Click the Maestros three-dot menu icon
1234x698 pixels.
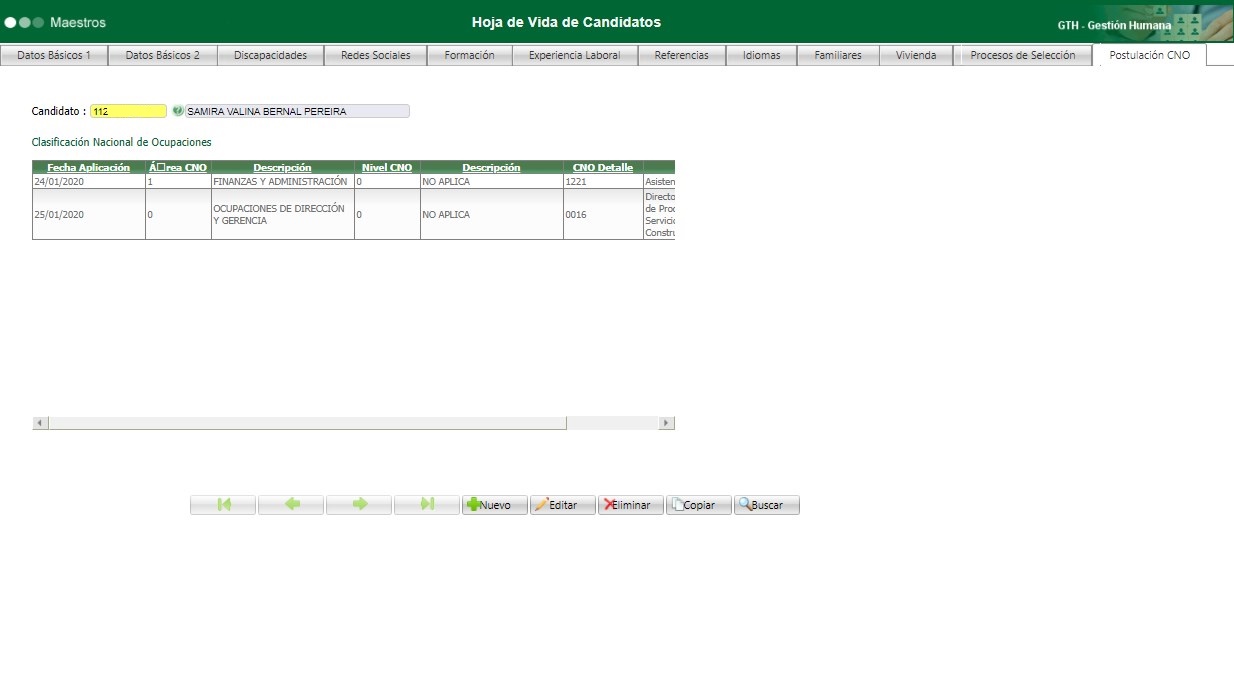tap(24, 22)
